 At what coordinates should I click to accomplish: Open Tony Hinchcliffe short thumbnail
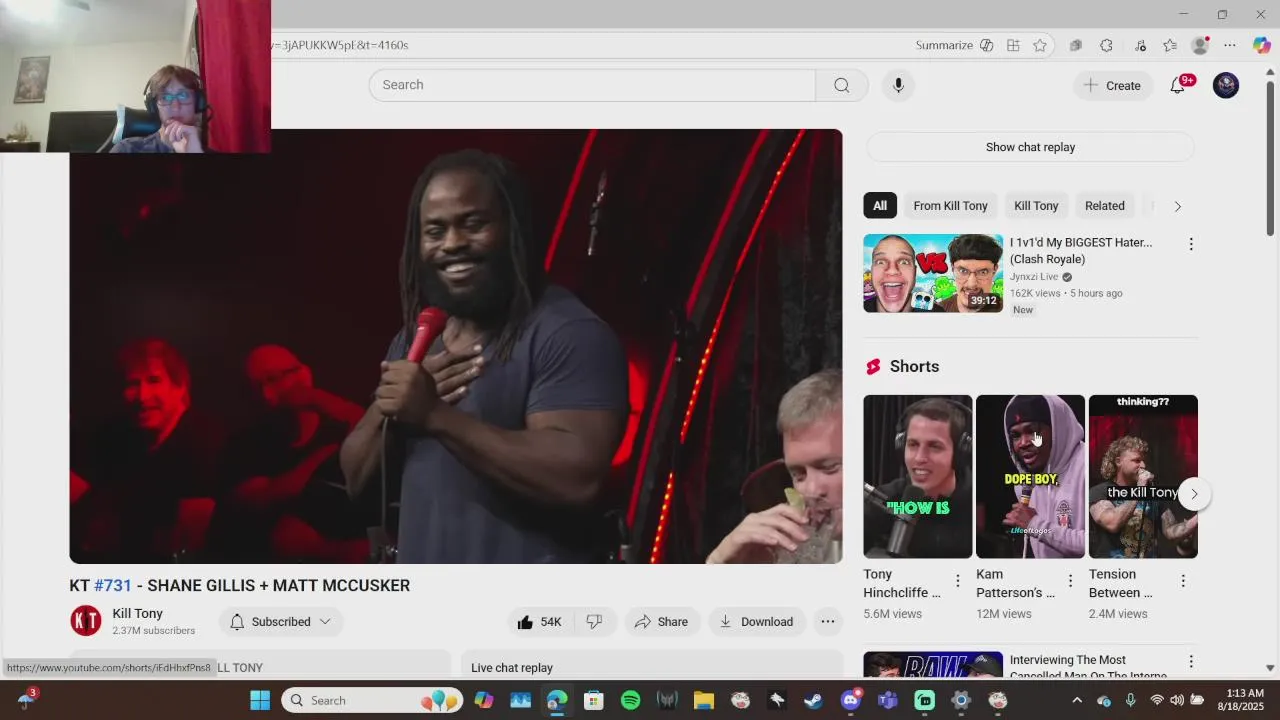point(918,476)
